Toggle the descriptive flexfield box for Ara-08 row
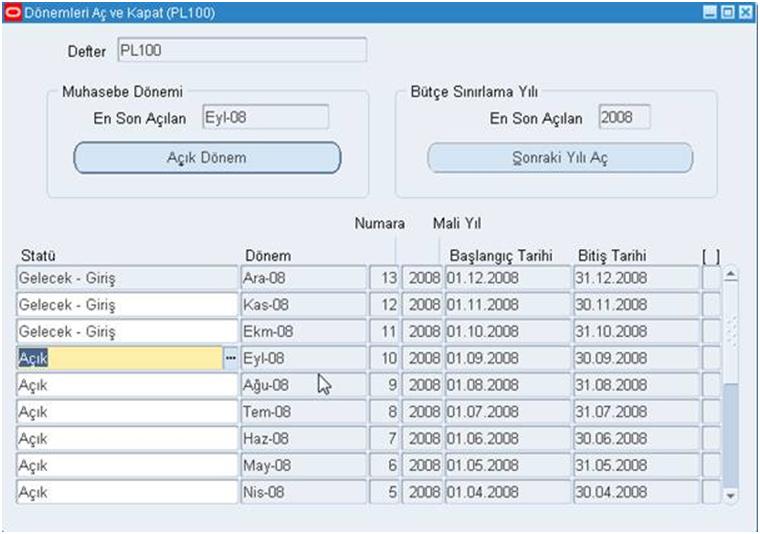760x534 pixels. 710,277
